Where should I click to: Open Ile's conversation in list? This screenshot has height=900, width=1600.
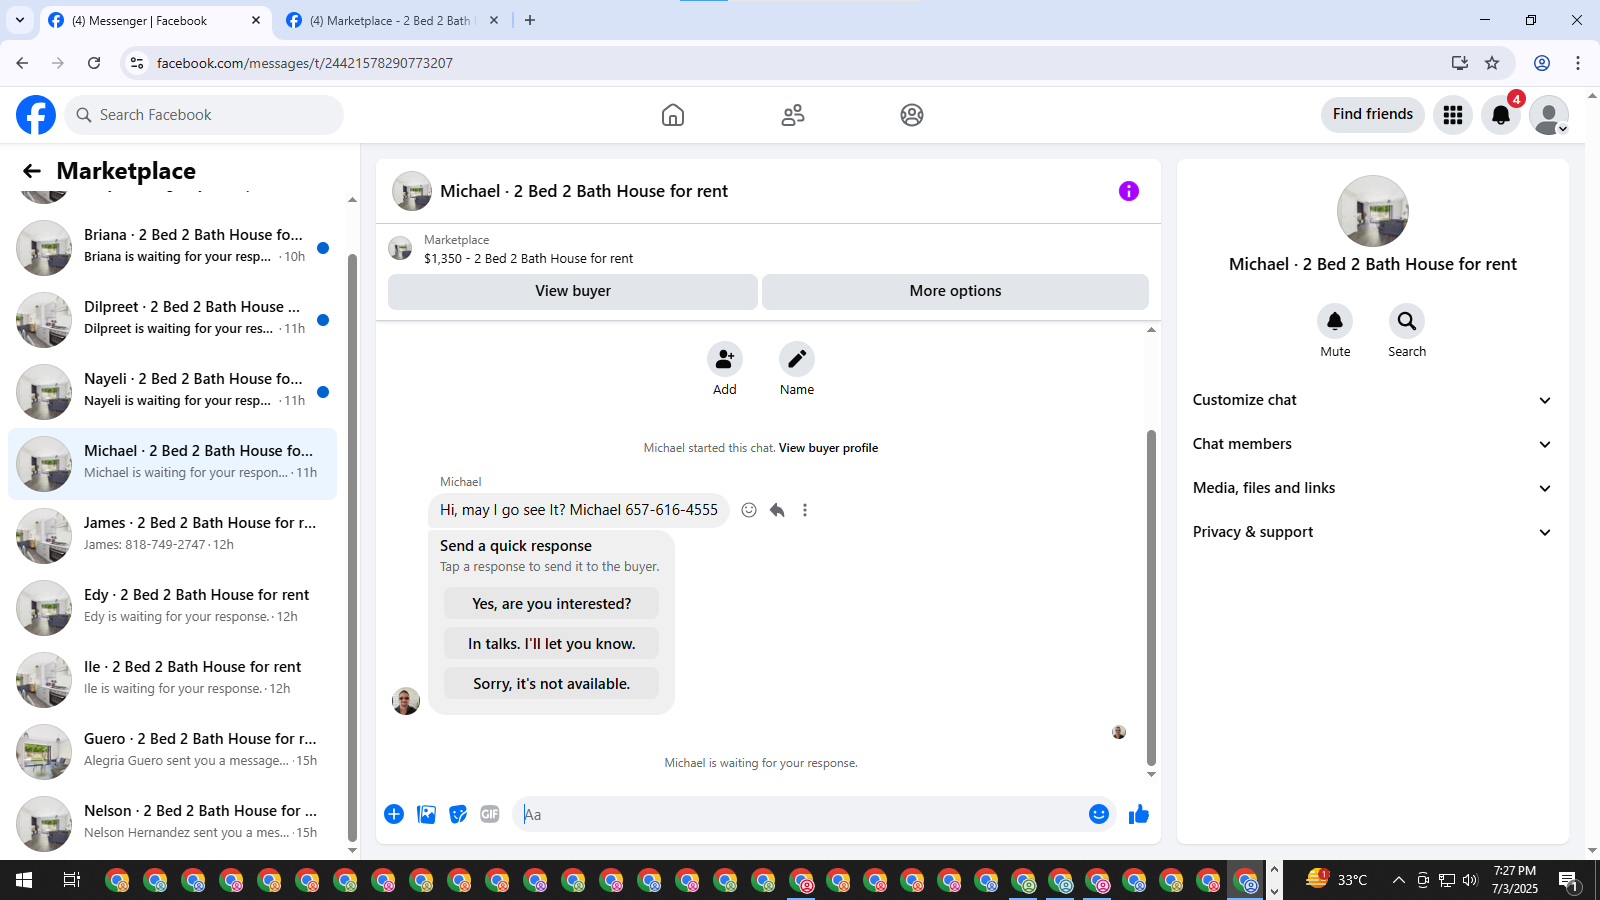pyautogui.click(x=172, y=680)
